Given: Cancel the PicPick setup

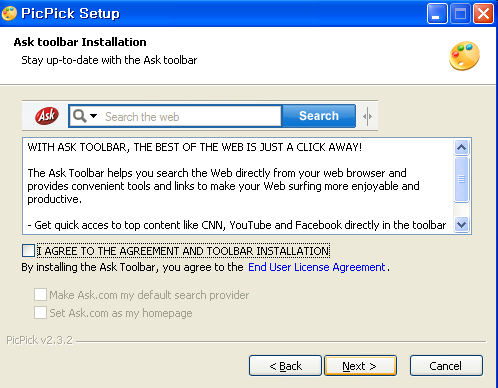Looking at the screenshot, I should coord(446,366).
